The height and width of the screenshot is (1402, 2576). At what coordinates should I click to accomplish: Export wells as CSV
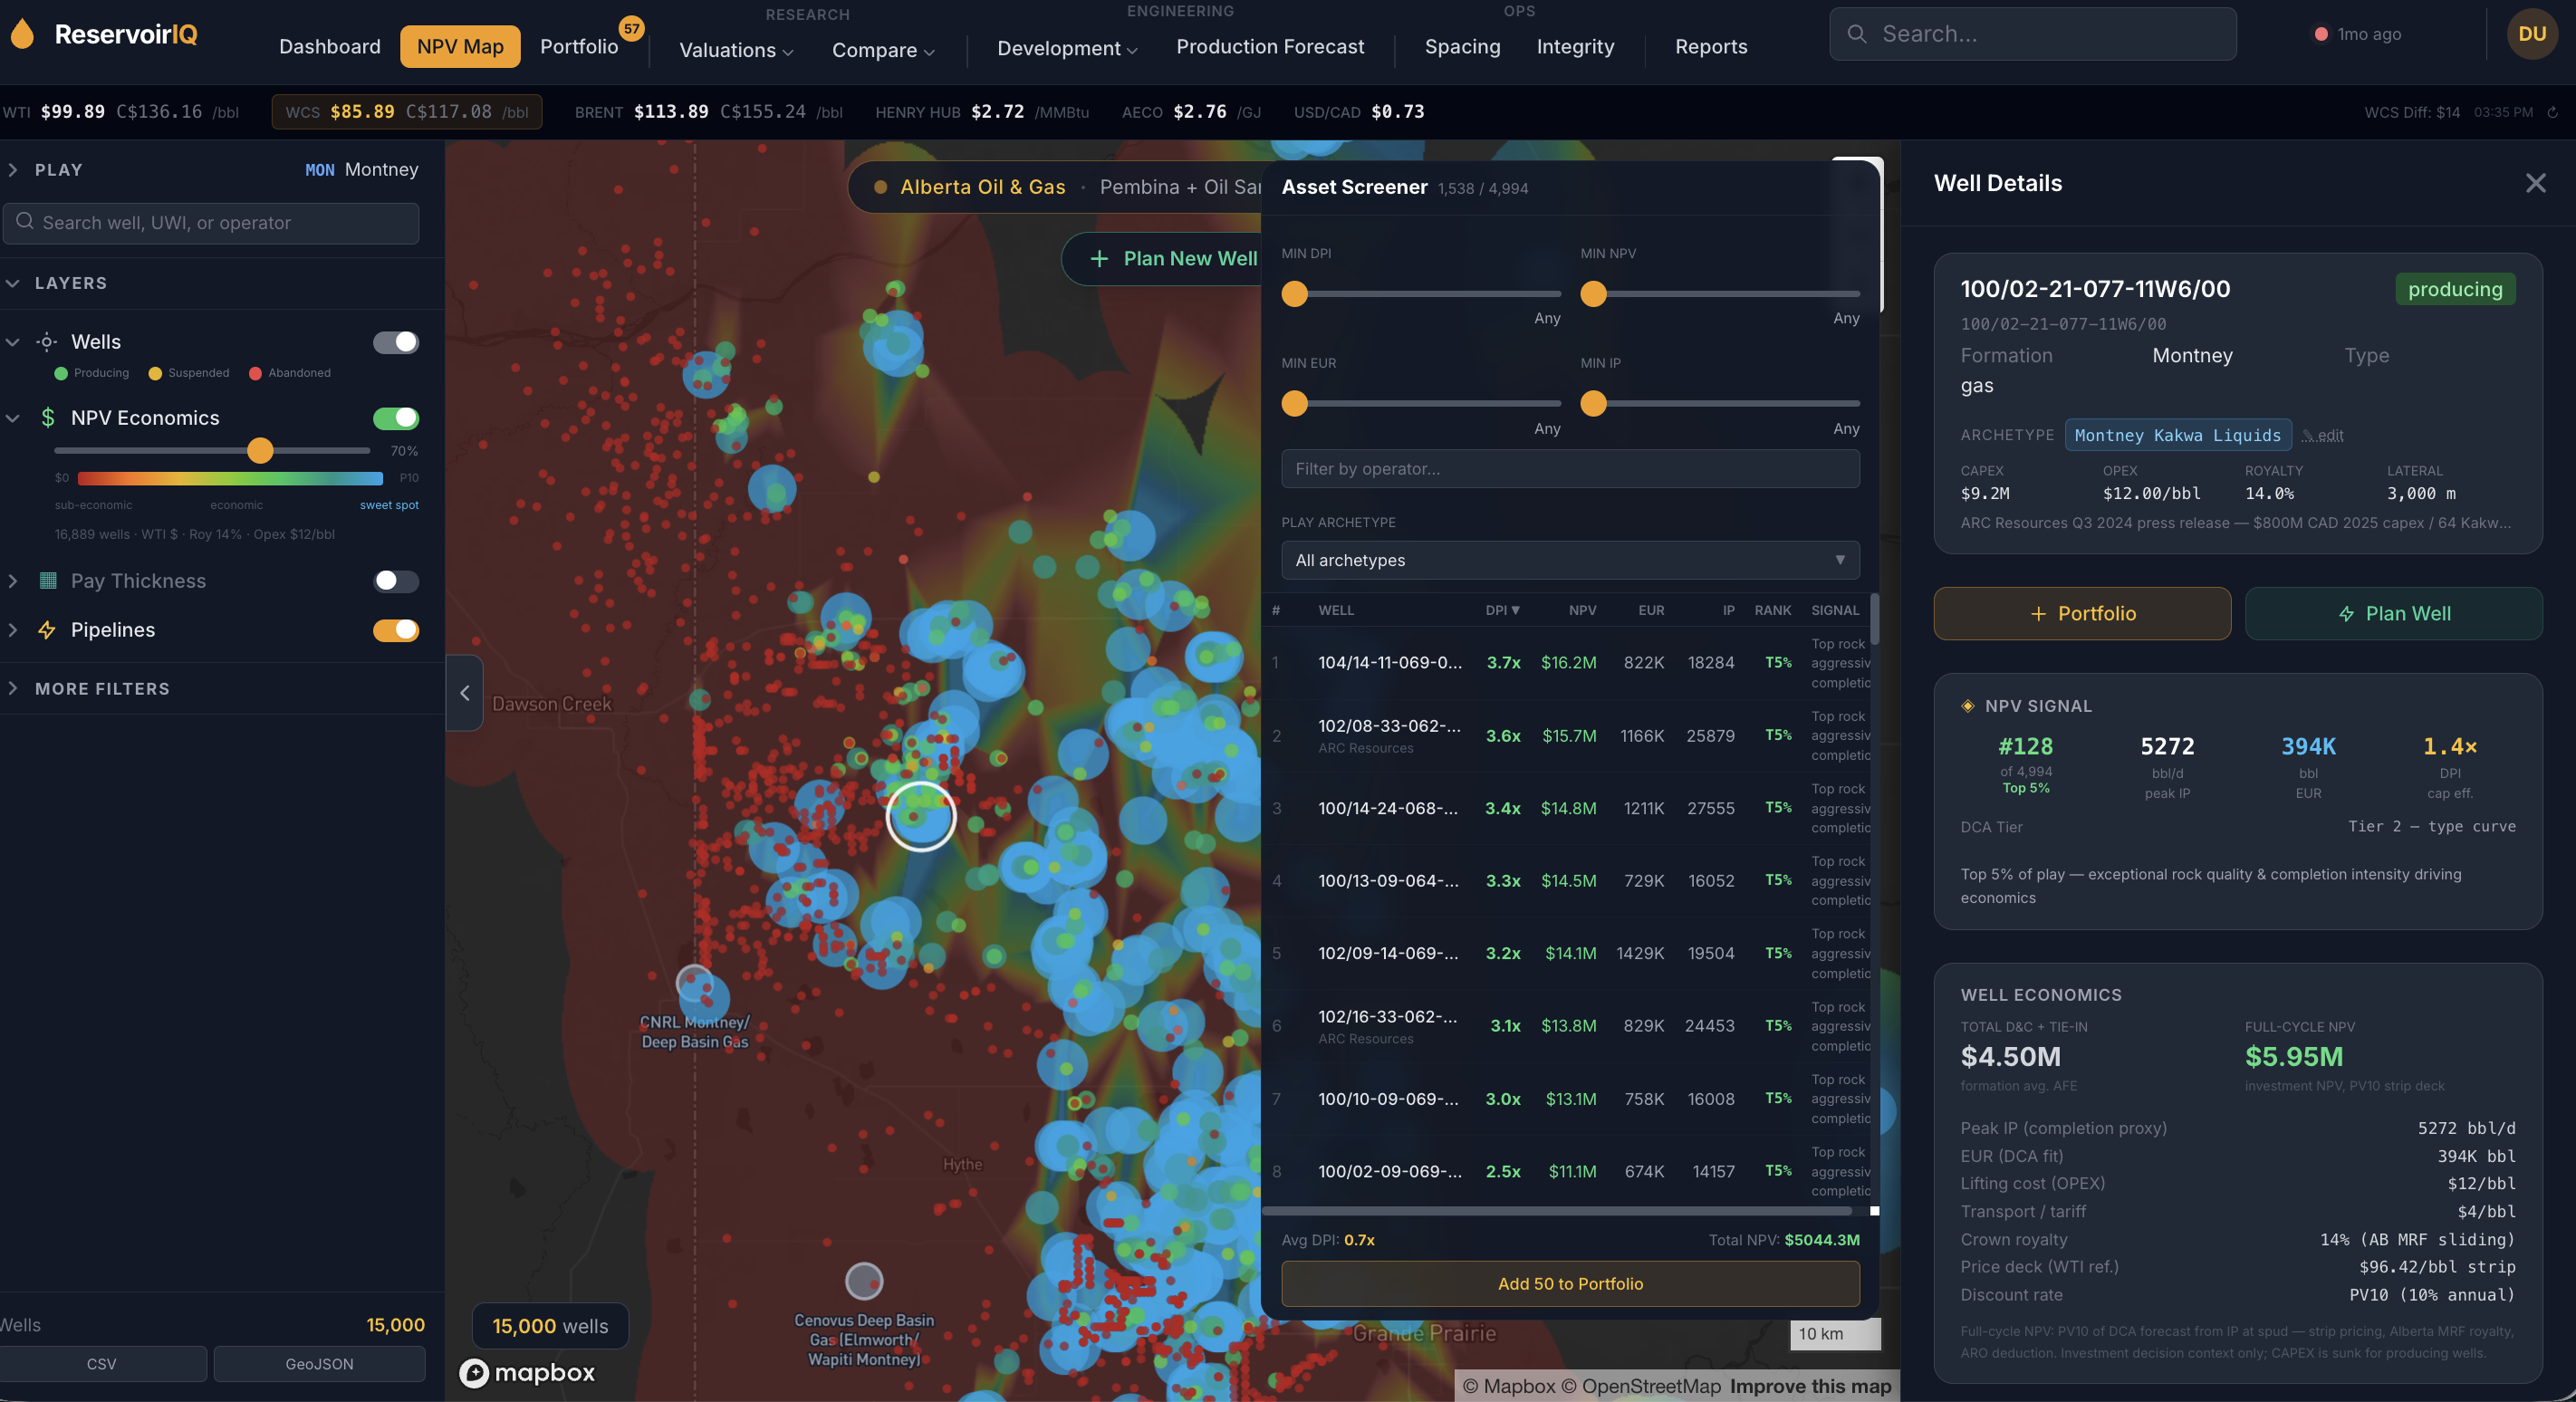point(102,1364)
